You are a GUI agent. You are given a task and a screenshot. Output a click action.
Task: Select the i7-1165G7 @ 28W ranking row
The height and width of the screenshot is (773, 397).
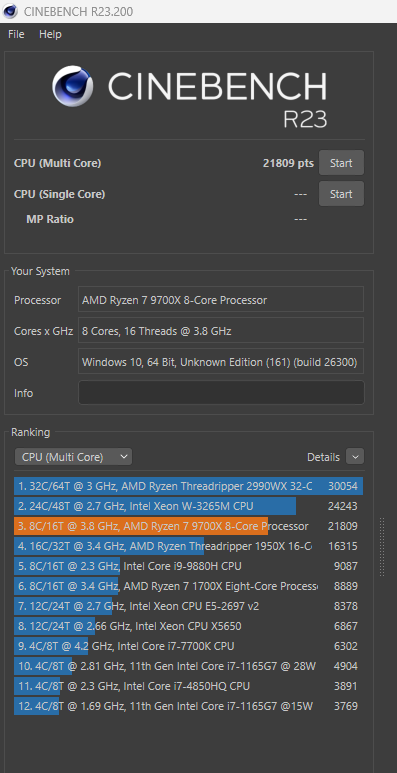click(x=188, y=666)
